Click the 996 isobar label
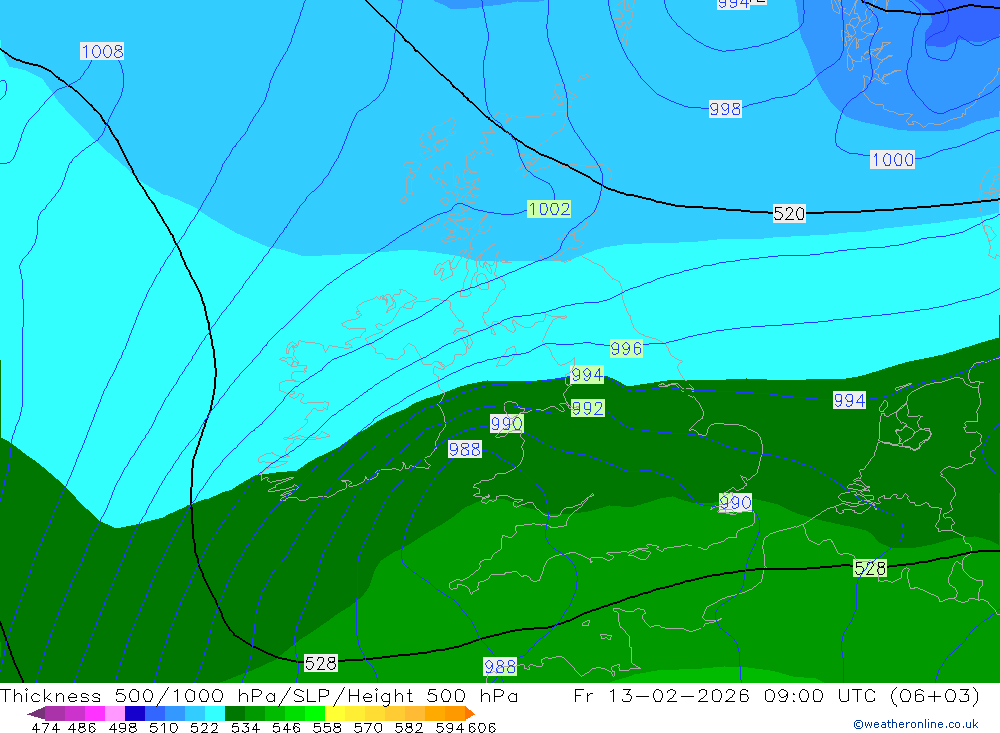The width and height of the screenshot is (1000, 733). tap(626, 348)
